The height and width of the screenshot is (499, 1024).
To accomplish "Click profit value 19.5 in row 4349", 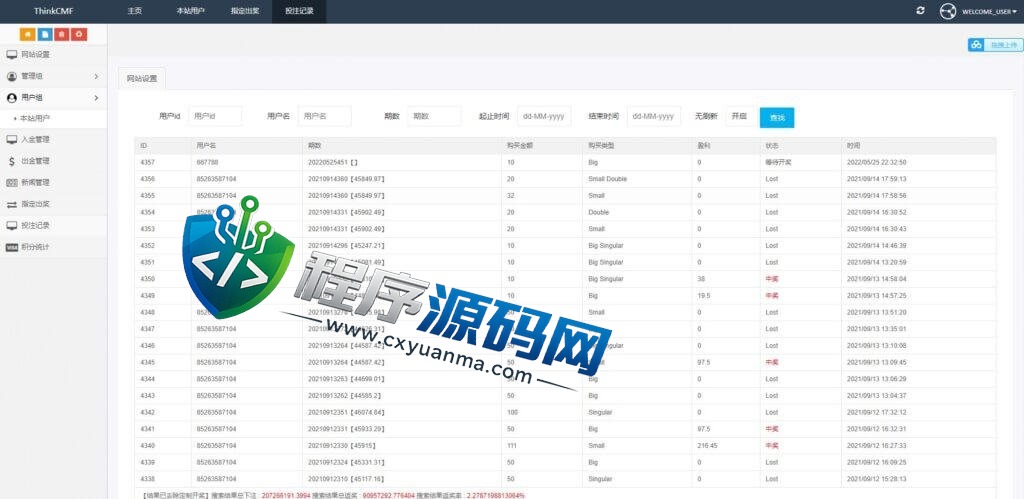I will [703, 295].
